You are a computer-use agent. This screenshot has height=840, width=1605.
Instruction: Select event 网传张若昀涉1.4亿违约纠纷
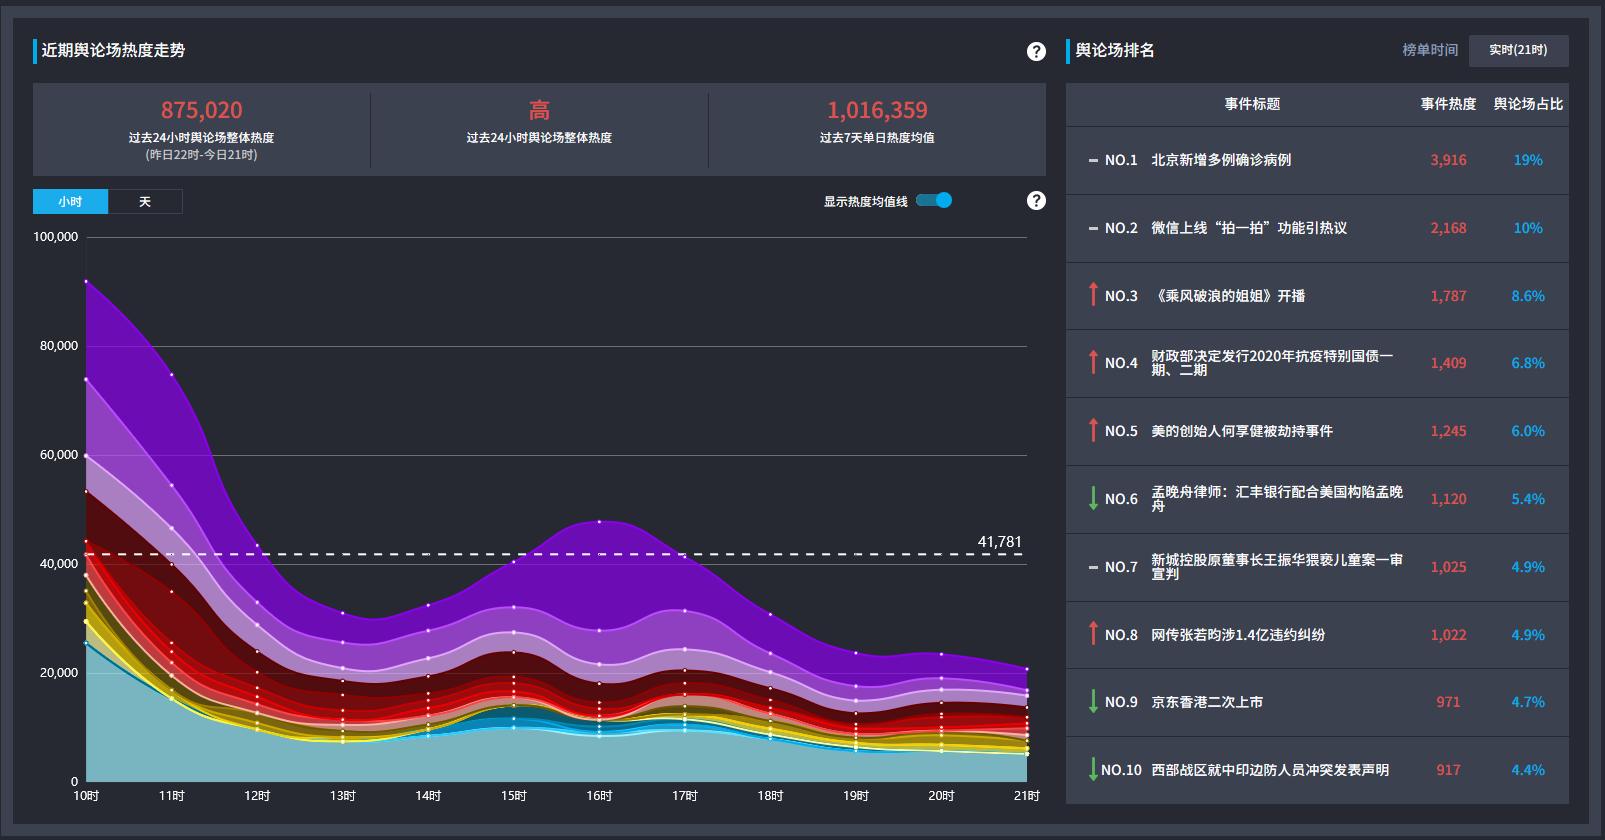pyautogui.click(x=1238, y=635)
